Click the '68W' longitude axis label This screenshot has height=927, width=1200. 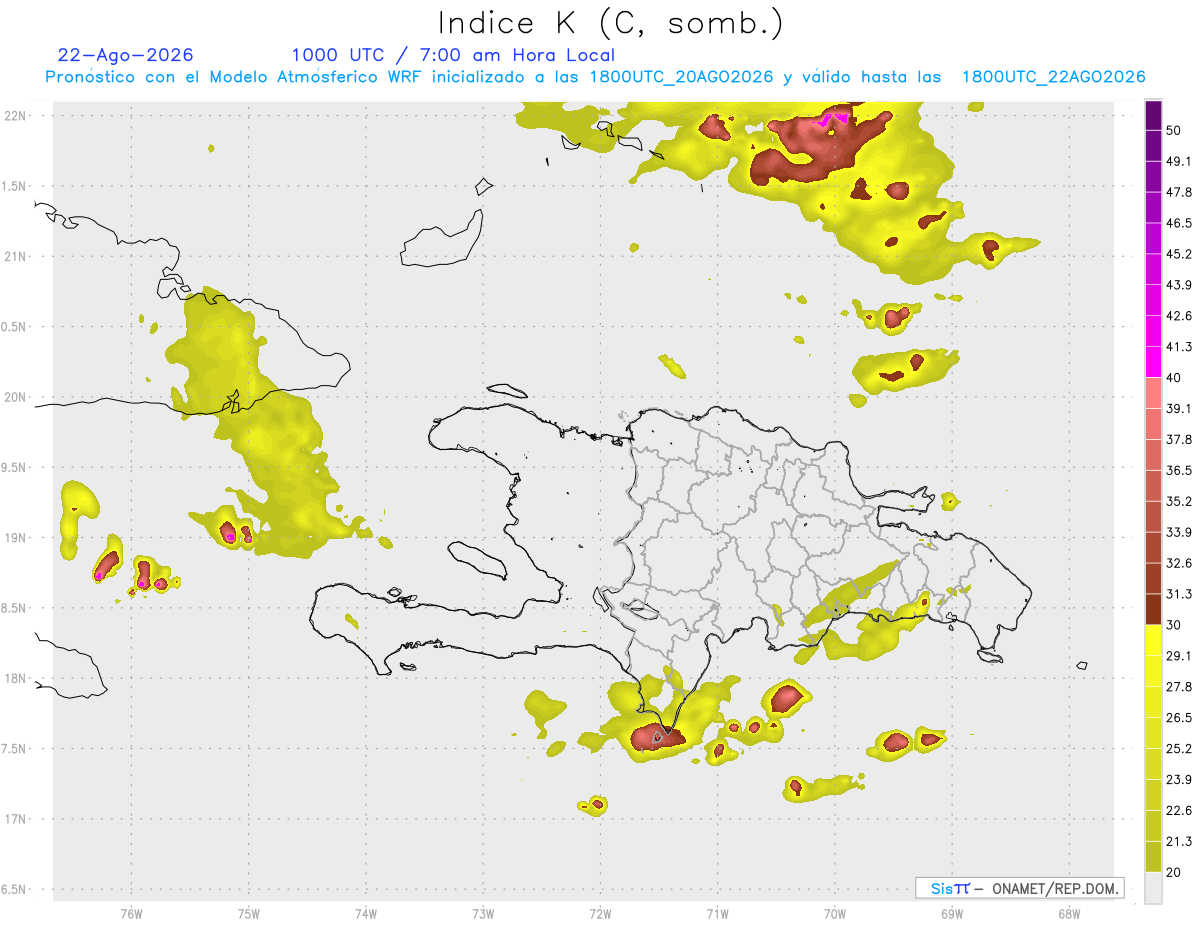click(1069, 913)
